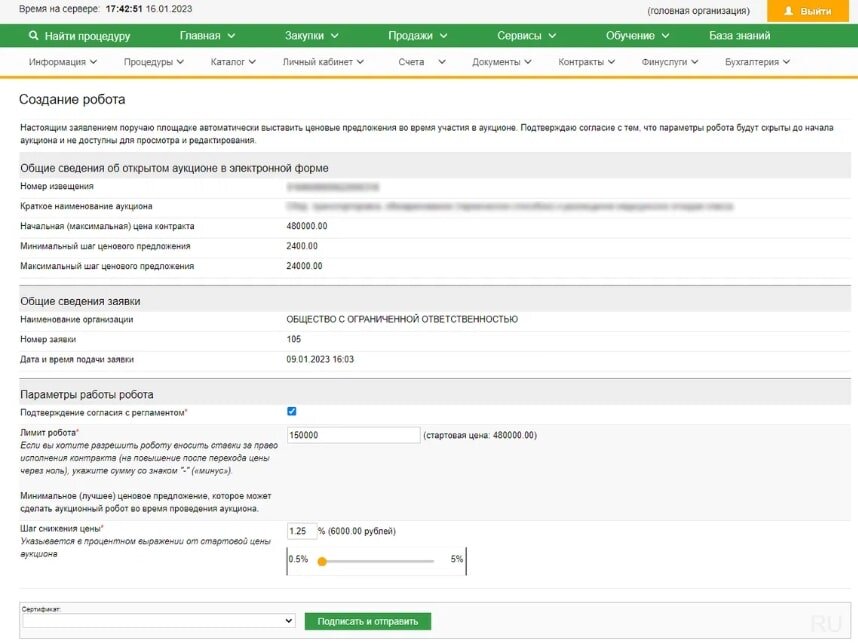858x643 pixels.
Task: Expand the Контракты submenu
Action: click(x=587, y=62)
